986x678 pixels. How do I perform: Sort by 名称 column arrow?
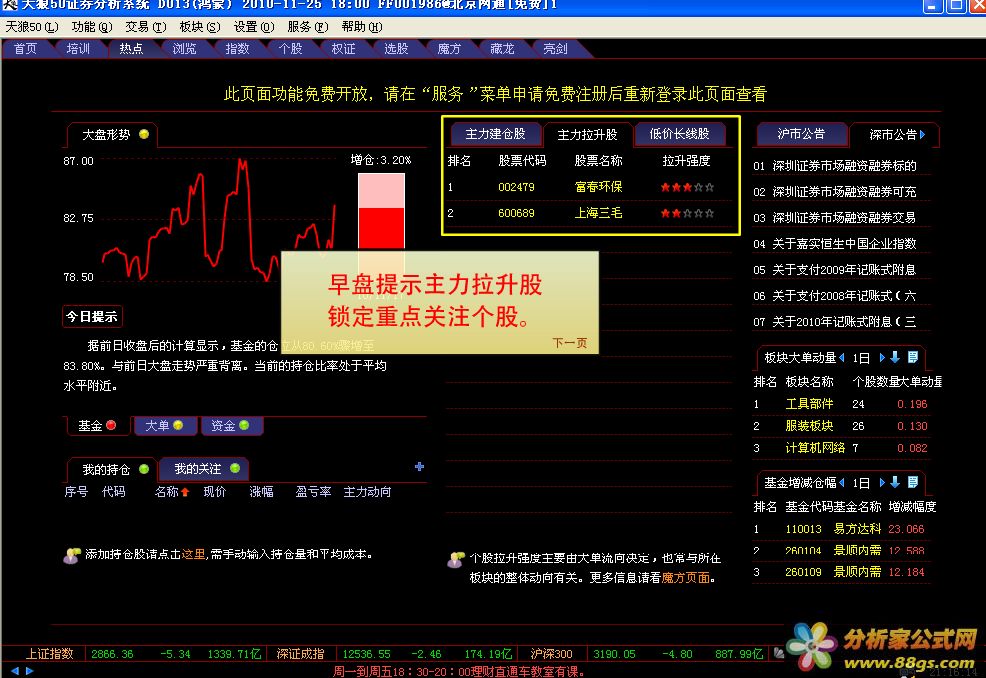[185, 492]
